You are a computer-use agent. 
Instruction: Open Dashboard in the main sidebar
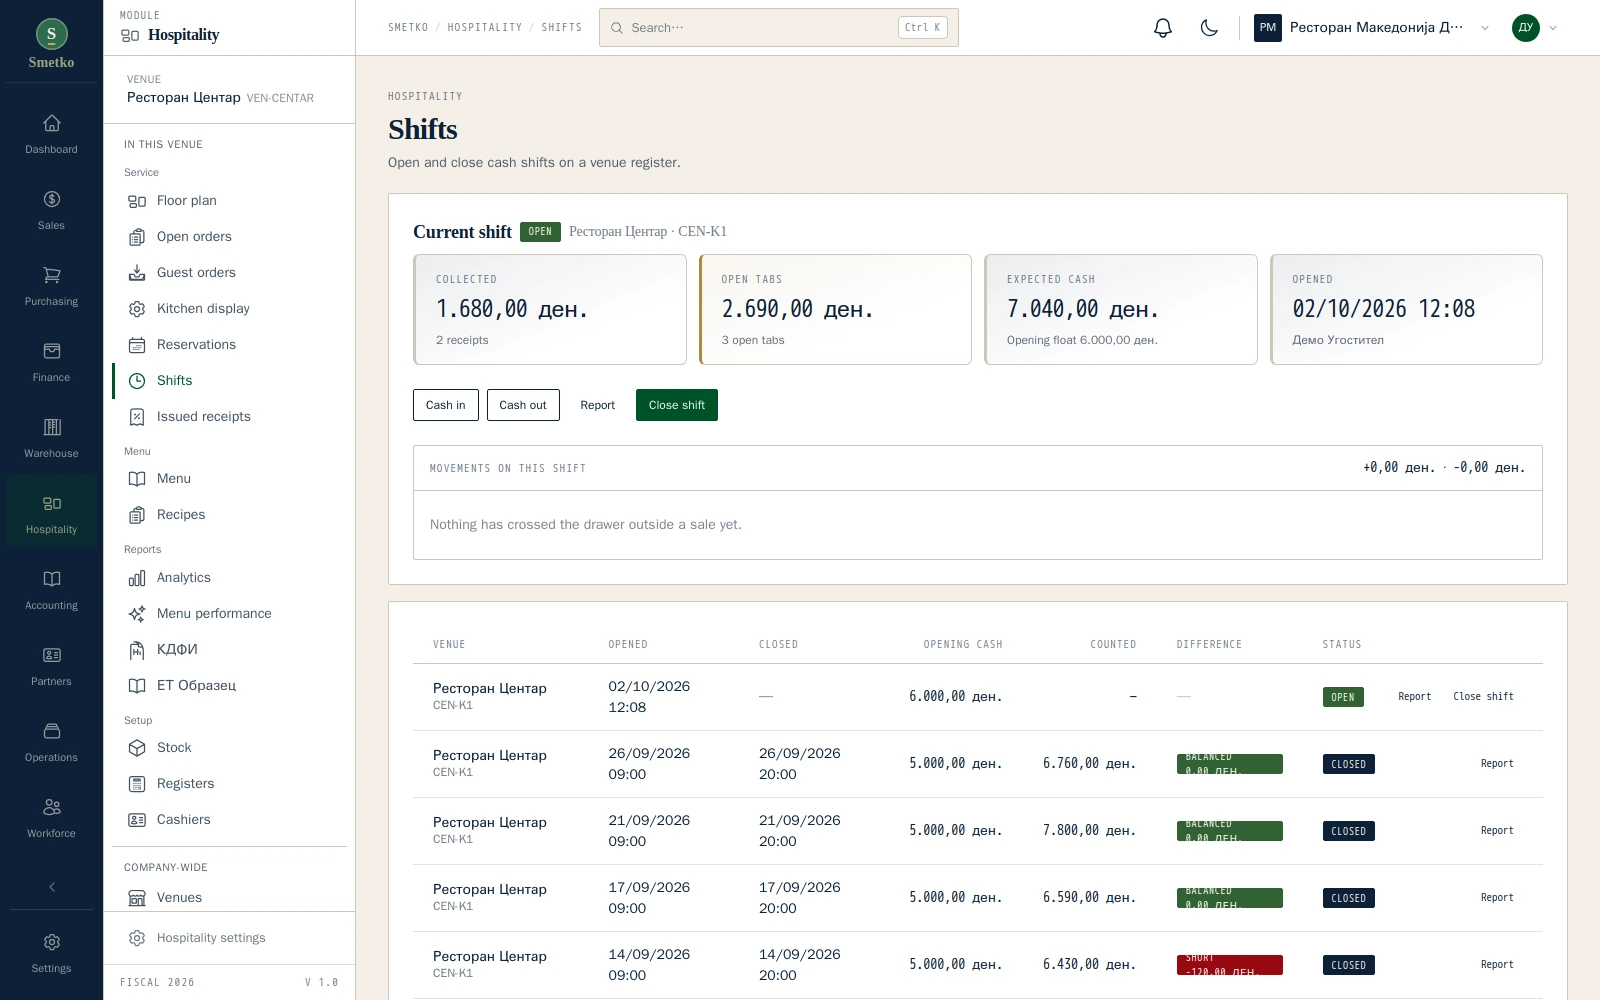[x=52, y=135]
